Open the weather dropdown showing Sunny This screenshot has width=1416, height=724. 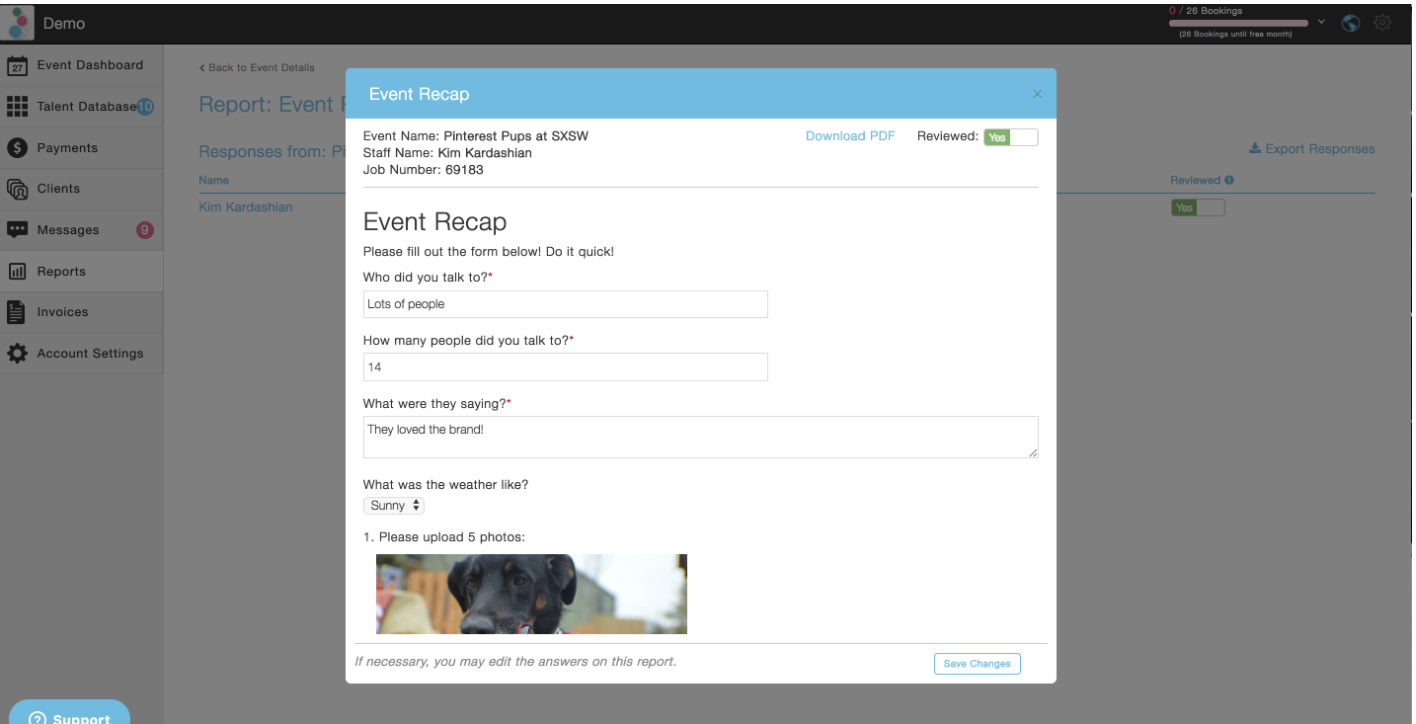click(393, 506)
